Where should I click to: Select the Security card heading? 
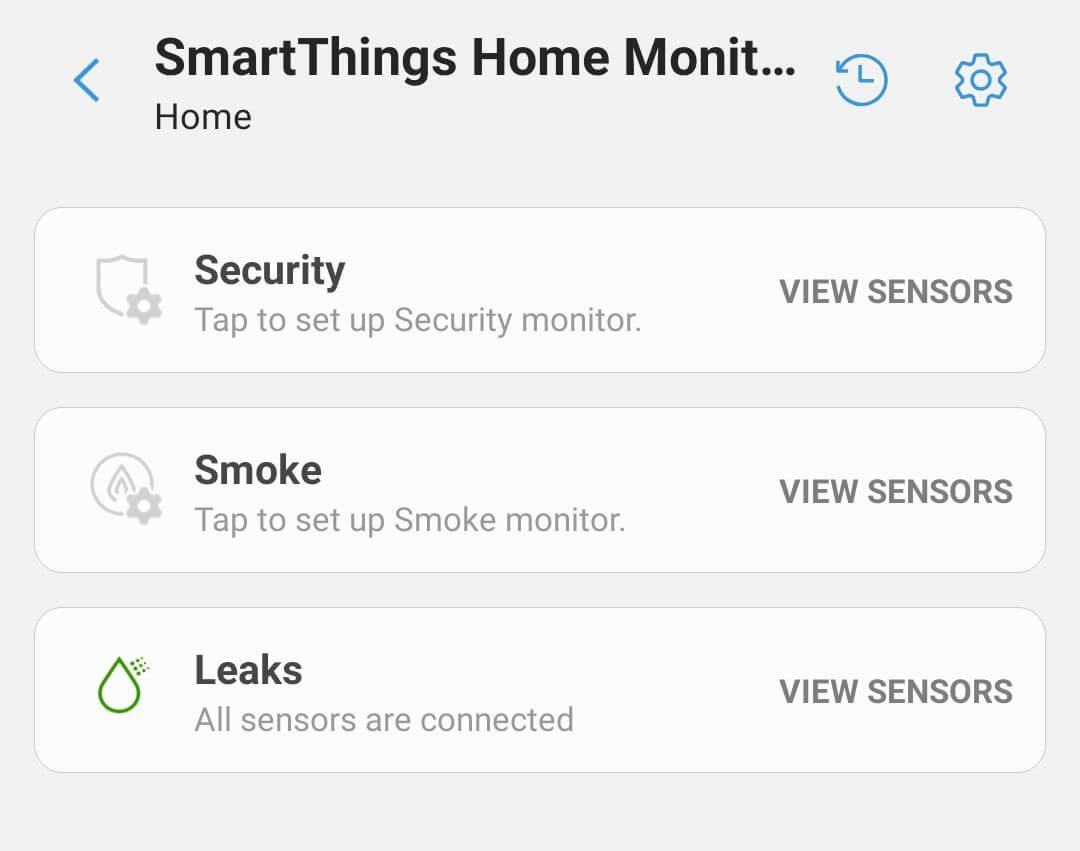pyautogui.click(x=269, y=270)
